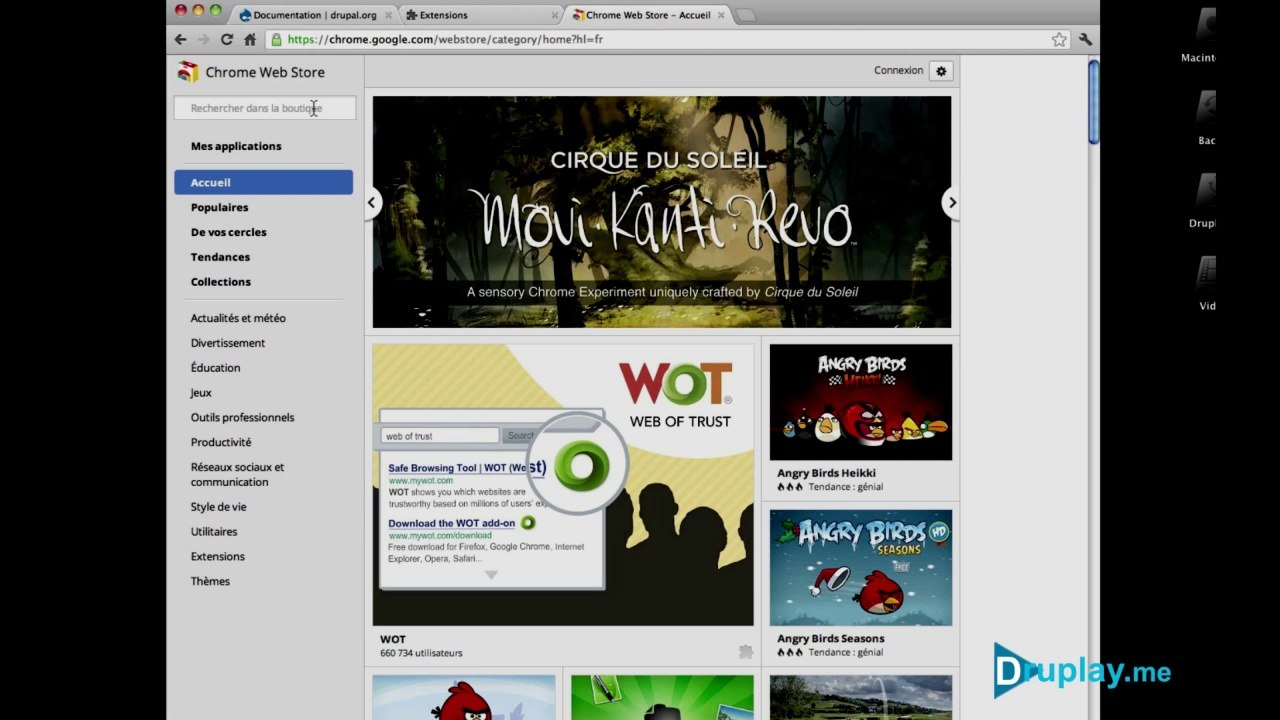Open the Angry Birds Seasons thumbnail
This screenshot has width=1280, height=720.
coord(860,568)
